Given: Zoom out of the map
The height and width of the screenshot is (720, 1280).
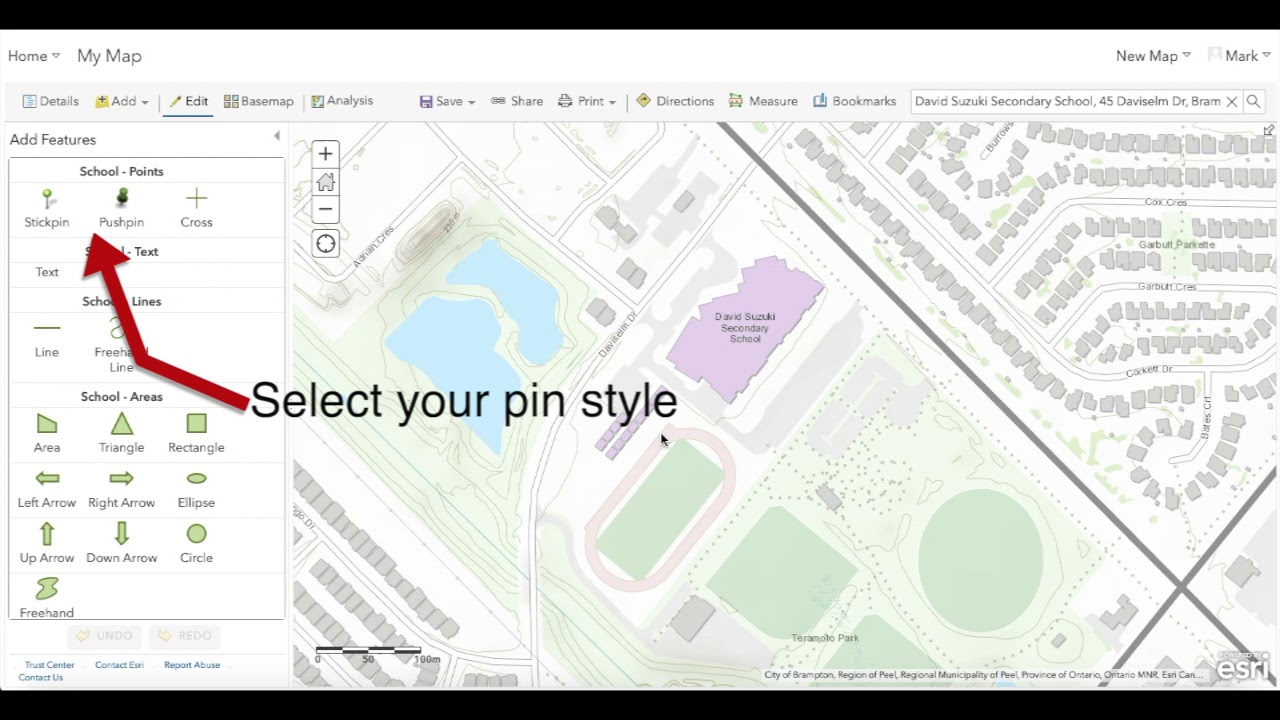Looking at the screenshot, I should pyautogui.click(x=325, y=210).
